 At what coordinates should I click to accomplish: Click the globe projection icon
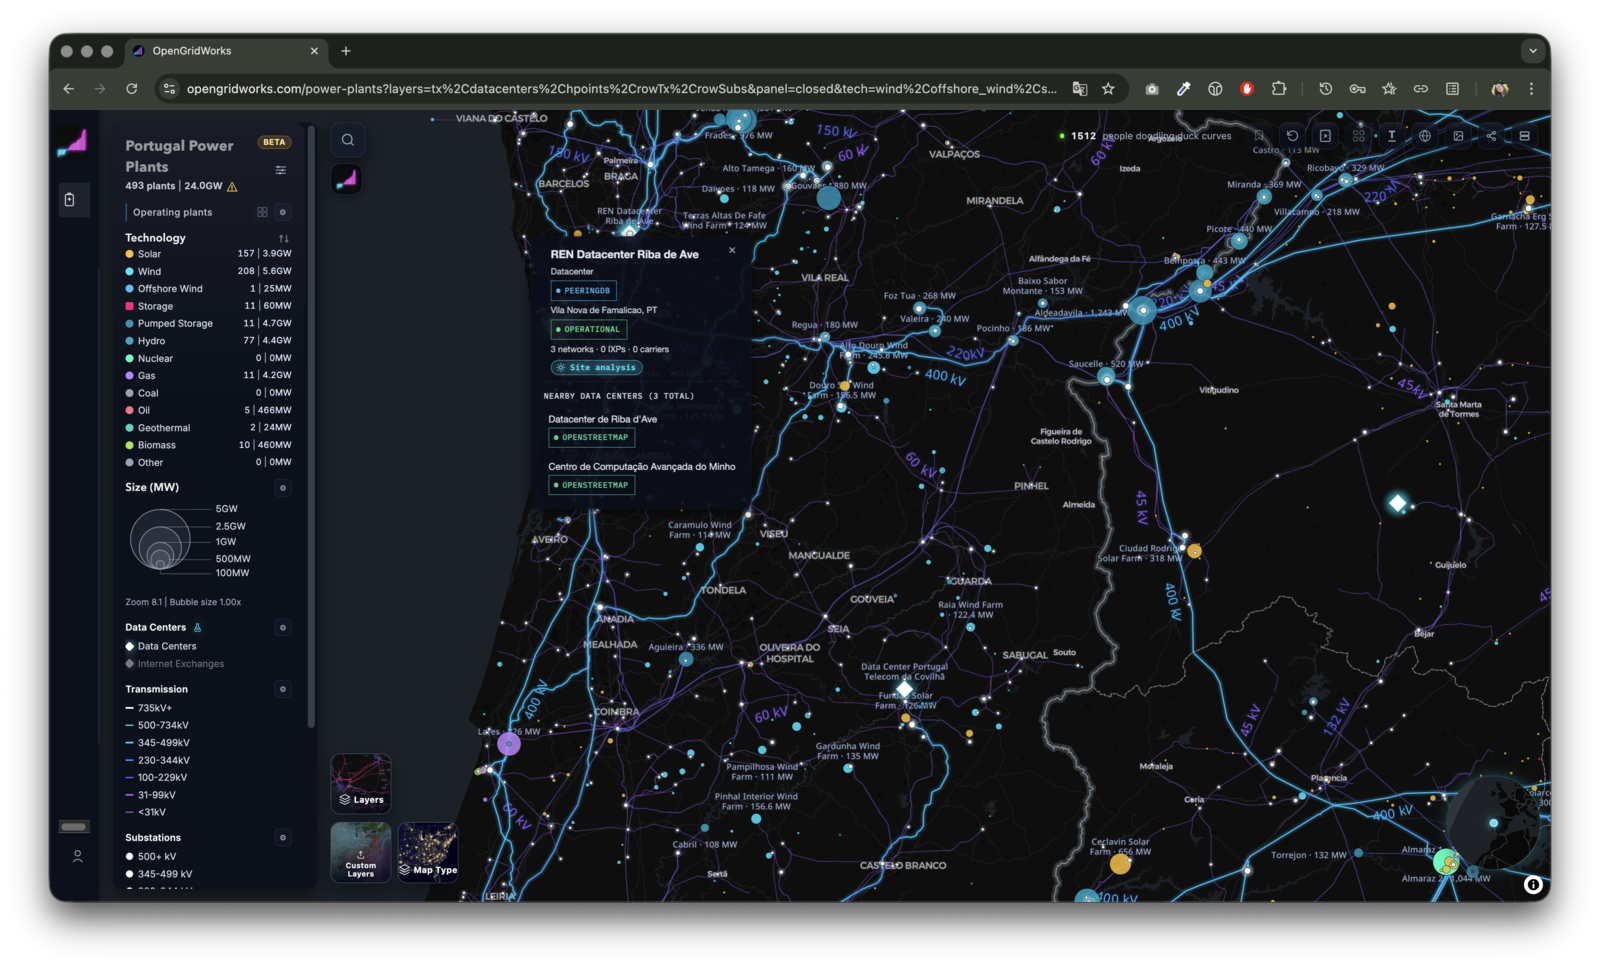[x=1424, y=136]
